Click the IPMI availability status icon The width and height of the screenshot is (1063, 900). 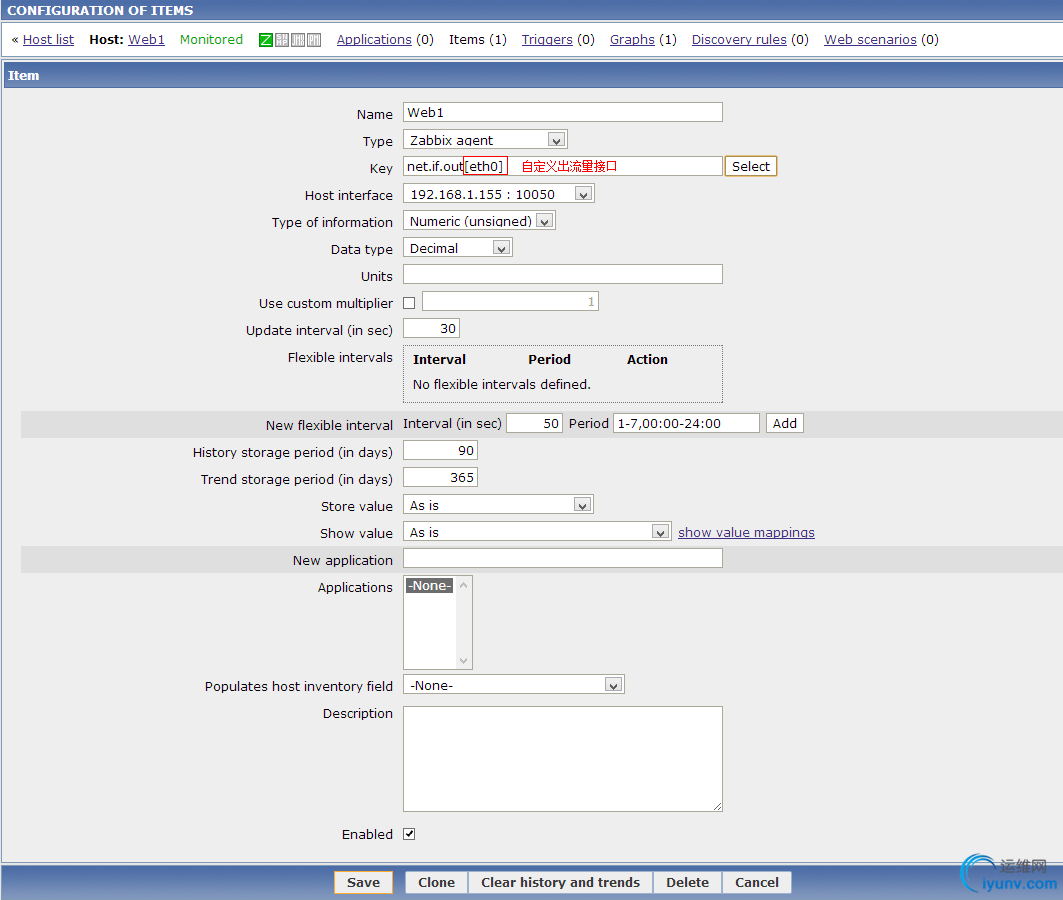pyautogui.click(x=314, y=40)
